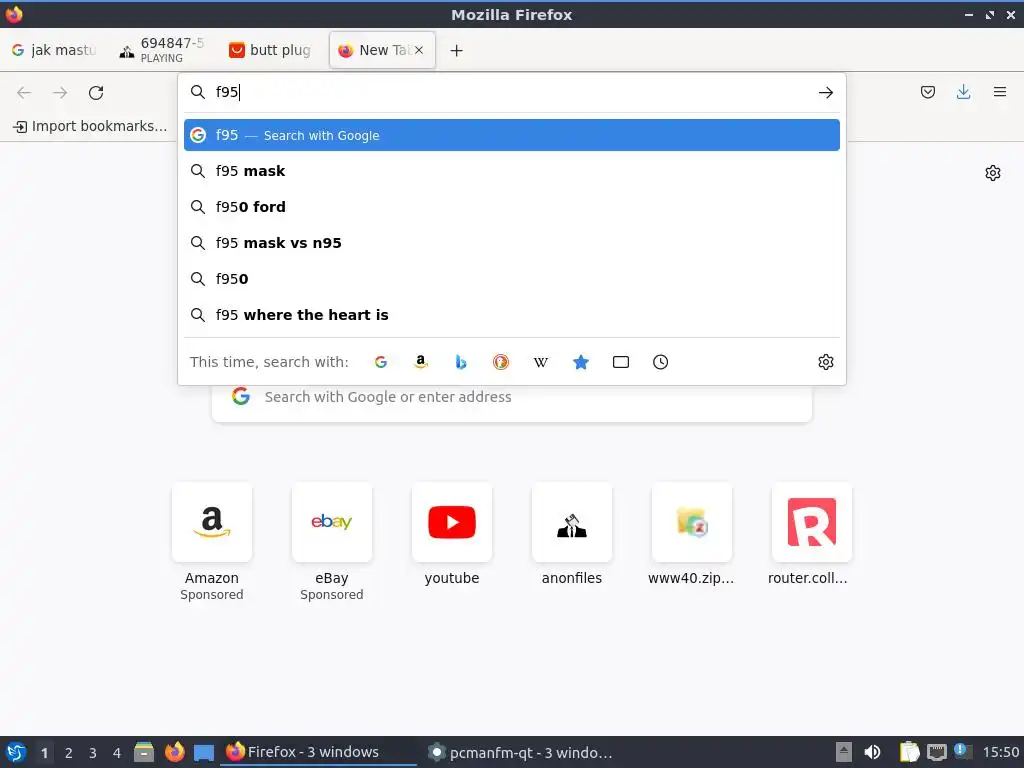Open the network tray icon
This screenshot has width=1024, height=768.
click(x=936, y=752)
